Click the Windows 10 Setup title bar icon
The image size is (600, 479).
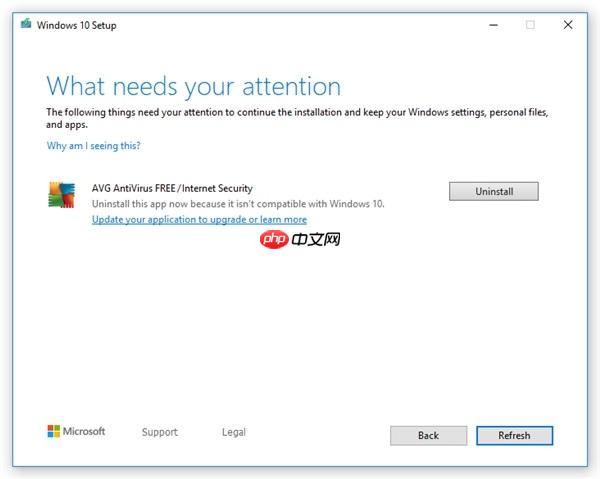(x=26, y=24)
